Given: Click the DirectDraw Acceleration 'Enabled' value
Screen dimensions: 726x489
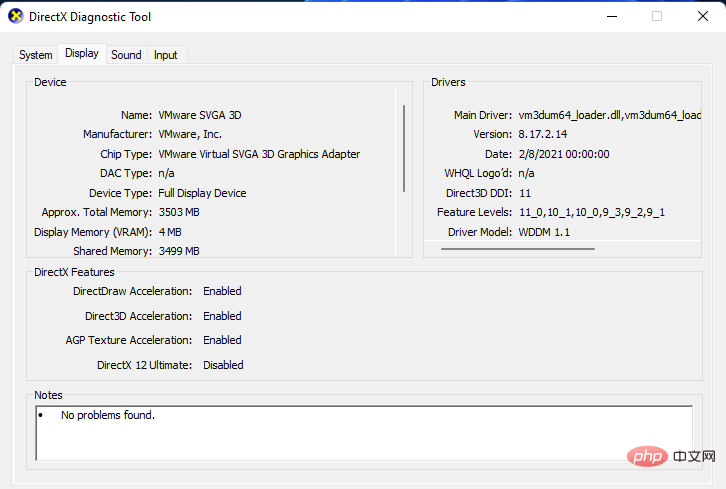Looking at the screenshot, I should pos(222,291).
